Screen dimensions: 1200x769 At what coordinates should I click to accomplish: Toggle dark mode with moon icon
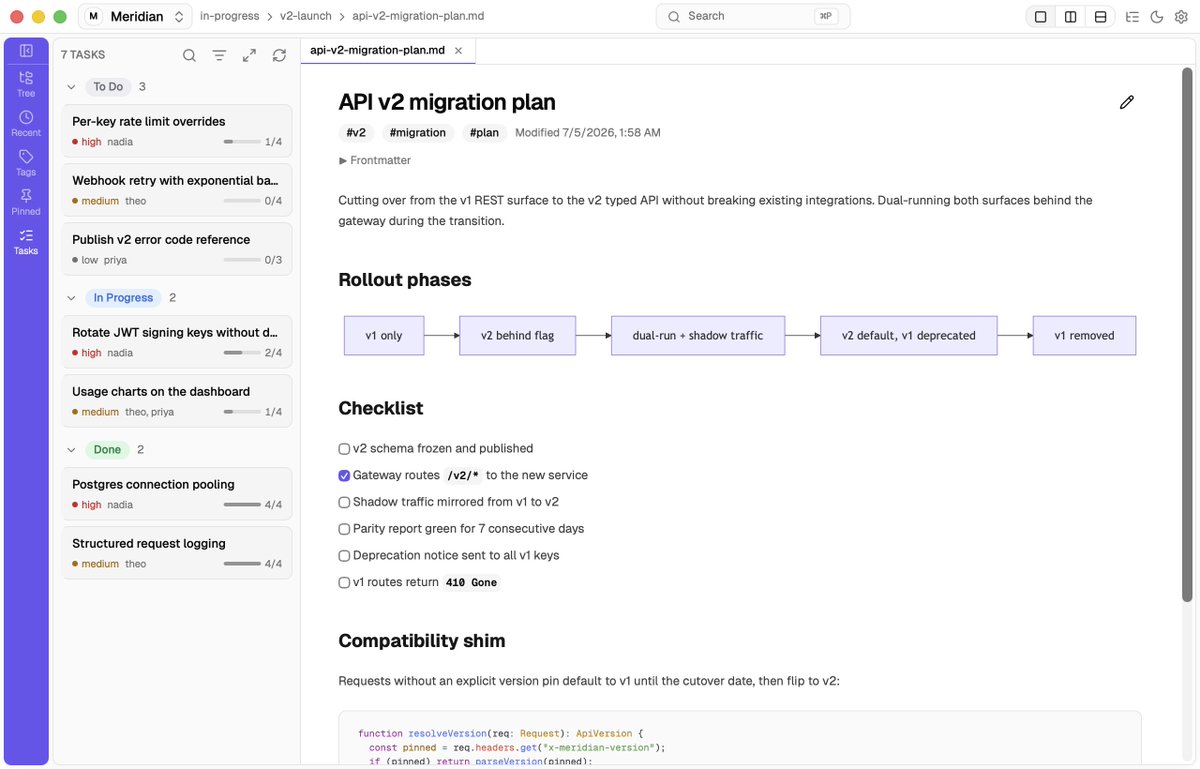click(x=1157, y=17)
